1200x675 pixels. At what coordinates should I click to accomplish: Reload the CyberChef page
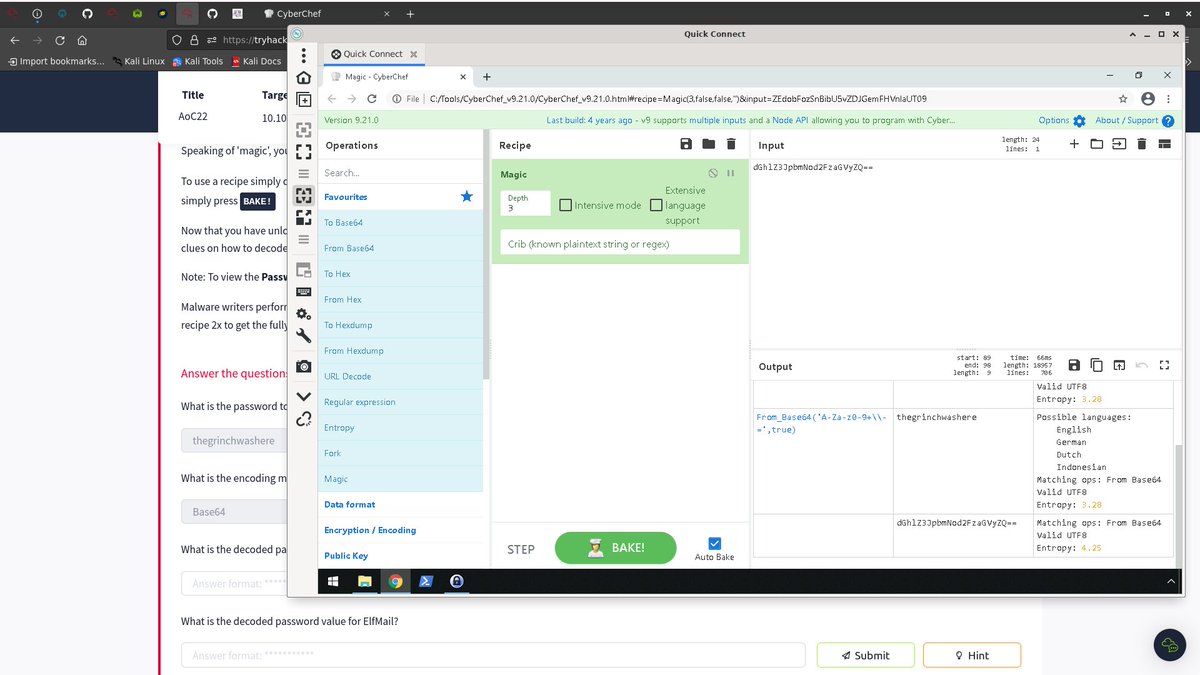(372, 99)
